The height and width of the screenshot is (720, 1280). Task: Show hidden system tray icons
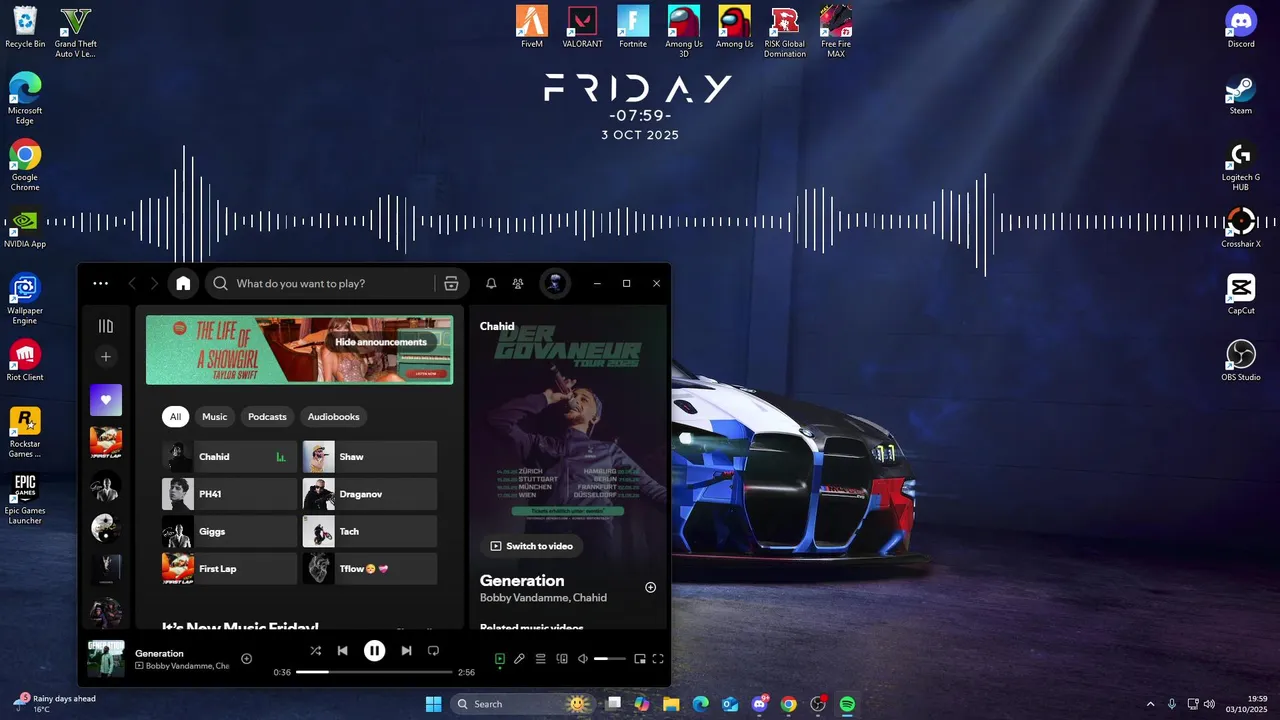click(1150, 704)
